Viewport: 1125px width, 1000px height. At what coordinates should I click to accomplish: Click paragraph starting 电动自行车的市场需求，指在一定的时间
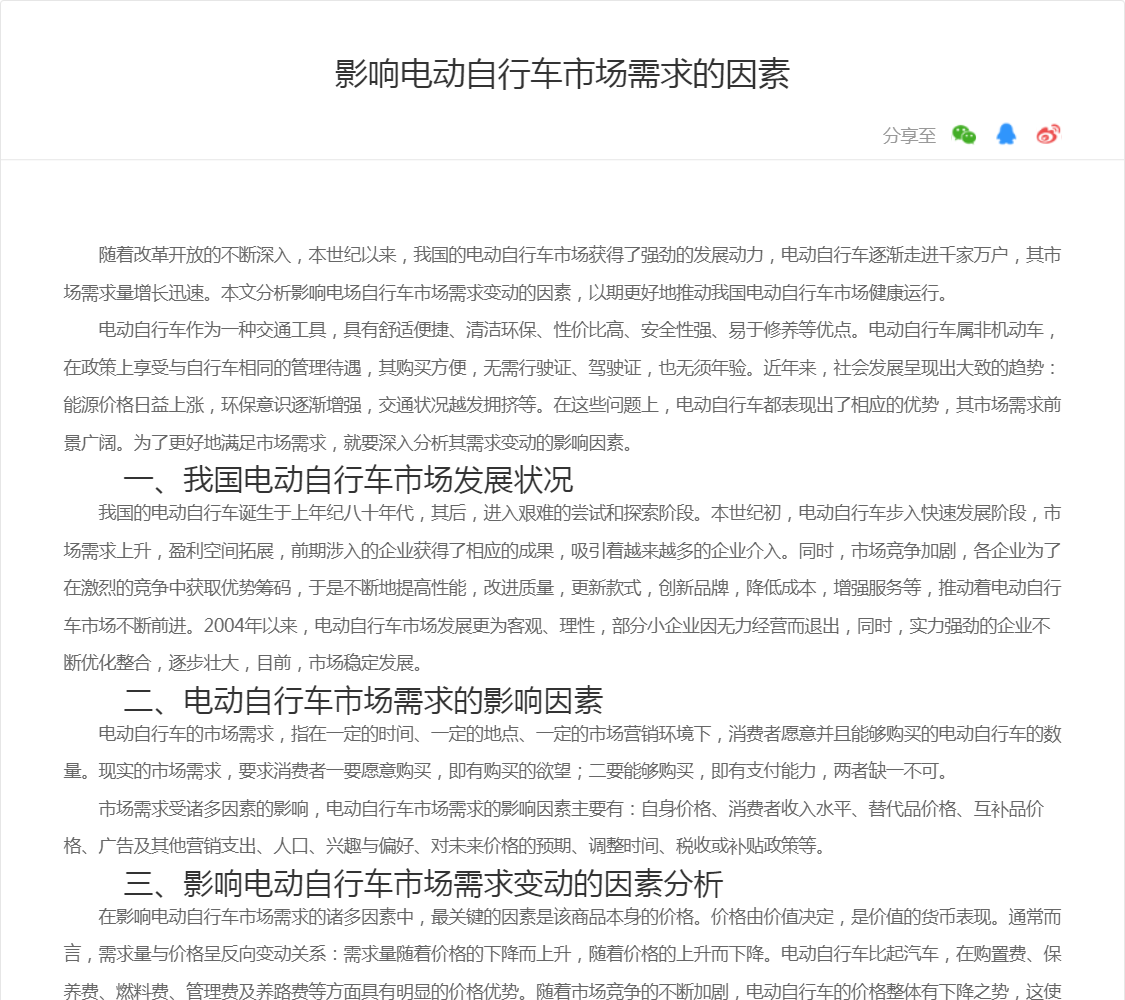point(562,753)
